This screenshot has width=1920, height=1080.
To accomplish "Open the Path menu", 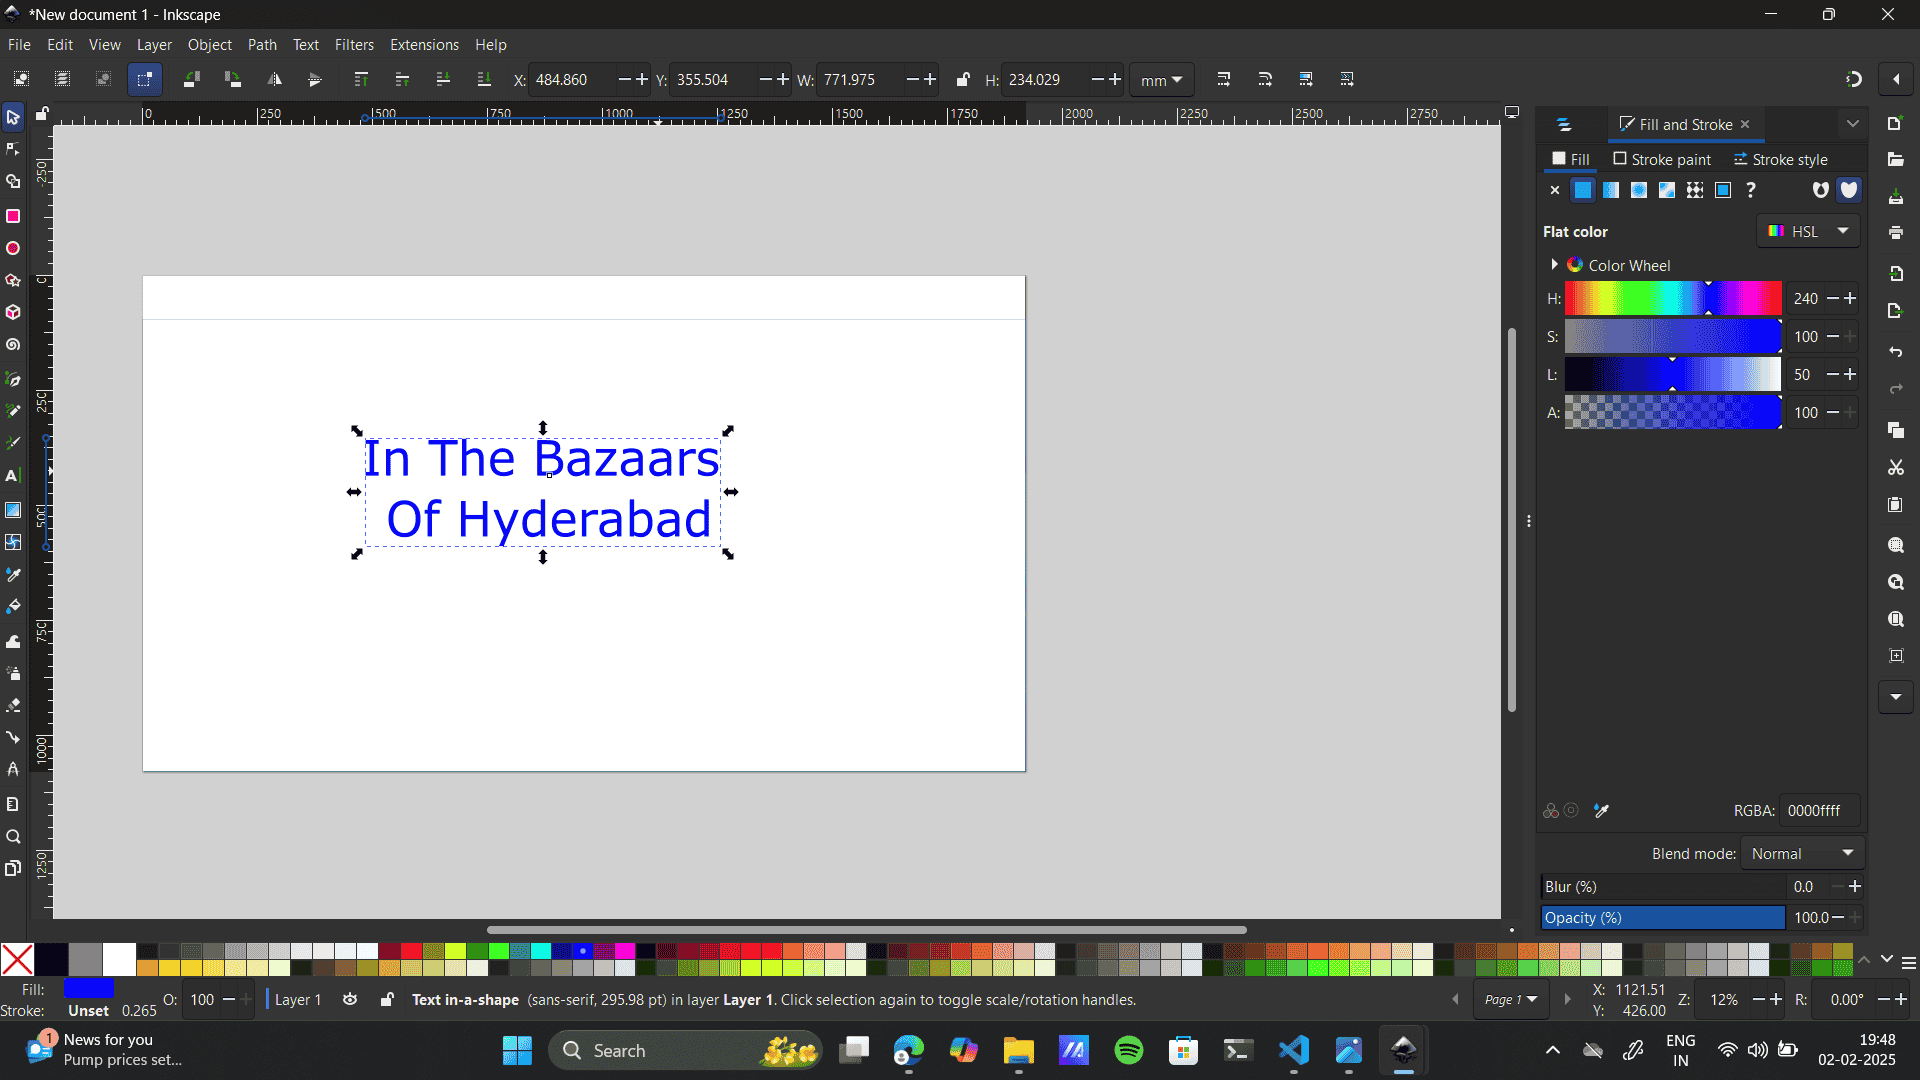I will (262, 45).
